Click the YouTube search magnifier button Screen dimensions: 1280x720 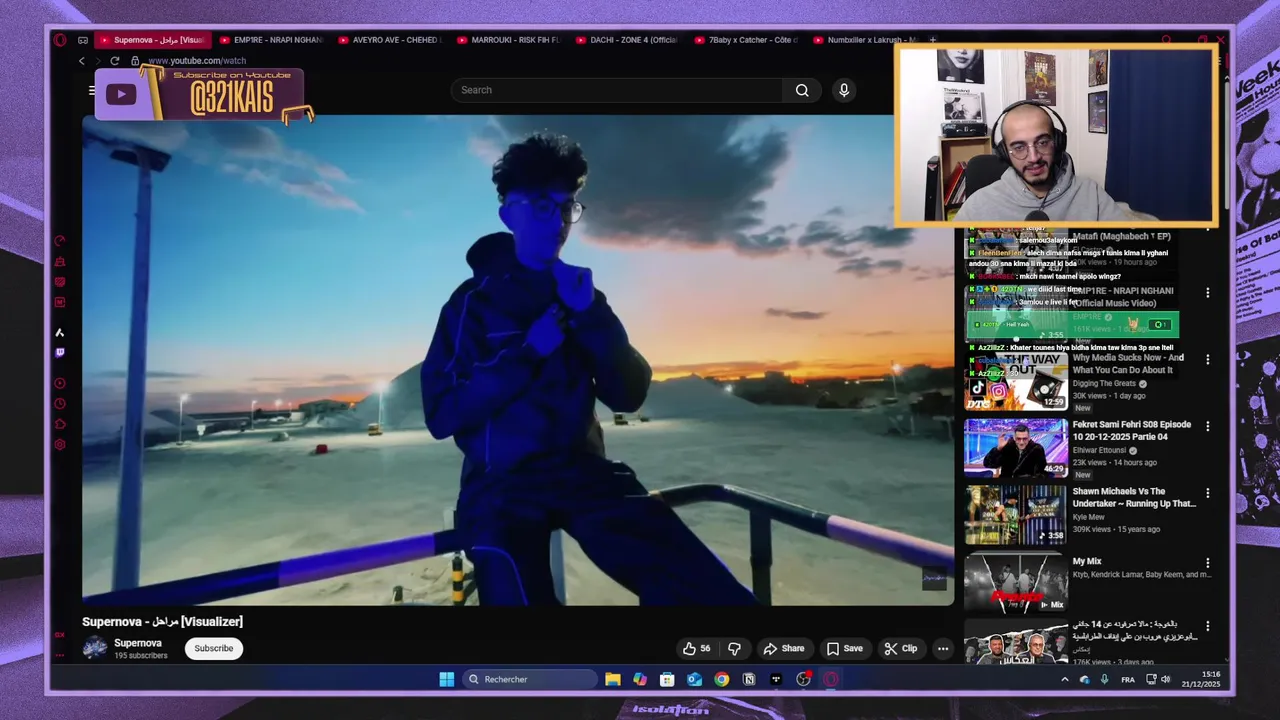pyautogui.click(x=802, y=90)
